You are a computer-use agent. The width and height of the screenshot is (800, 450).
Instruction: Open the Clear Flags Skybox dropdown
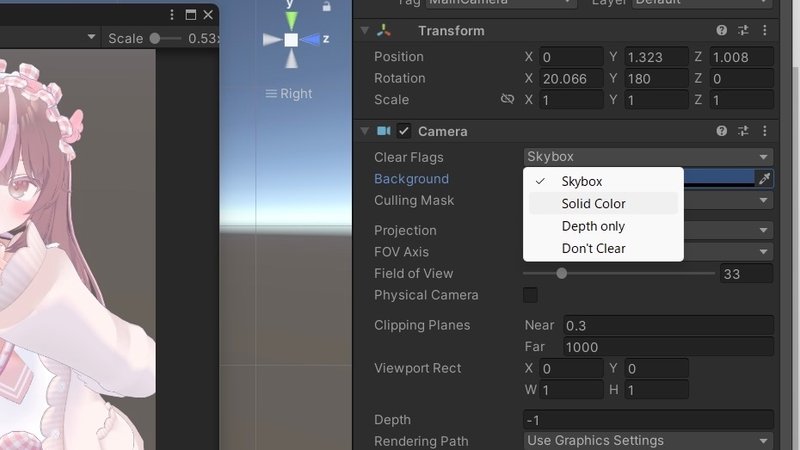point(648,157)
